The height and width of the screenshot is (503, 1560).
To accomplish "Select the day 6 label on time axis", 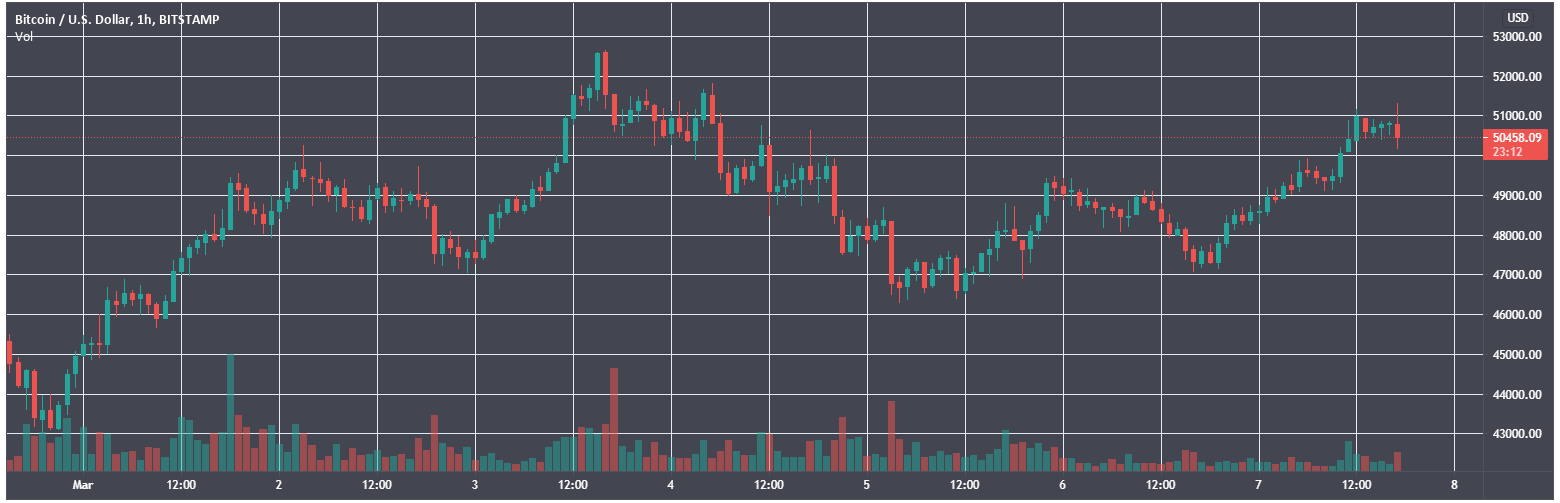I will [1062, 485].
